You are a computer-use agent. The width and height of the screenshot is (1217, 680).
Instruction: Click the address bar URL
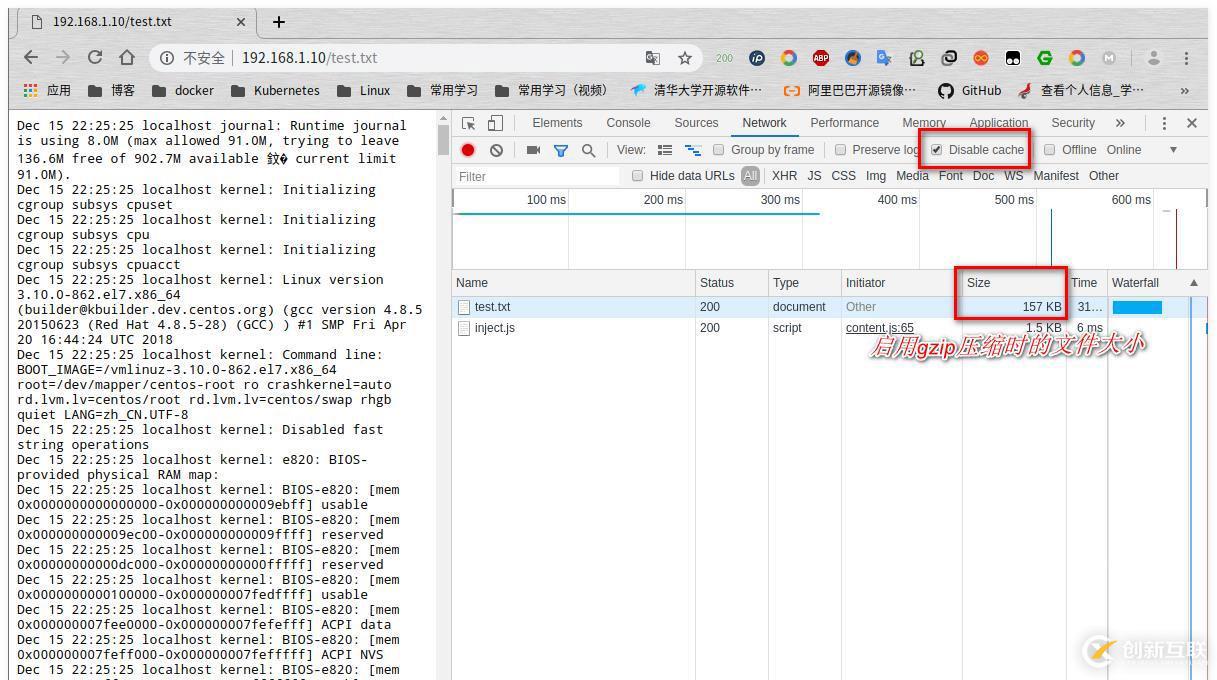tap(309, 58)
